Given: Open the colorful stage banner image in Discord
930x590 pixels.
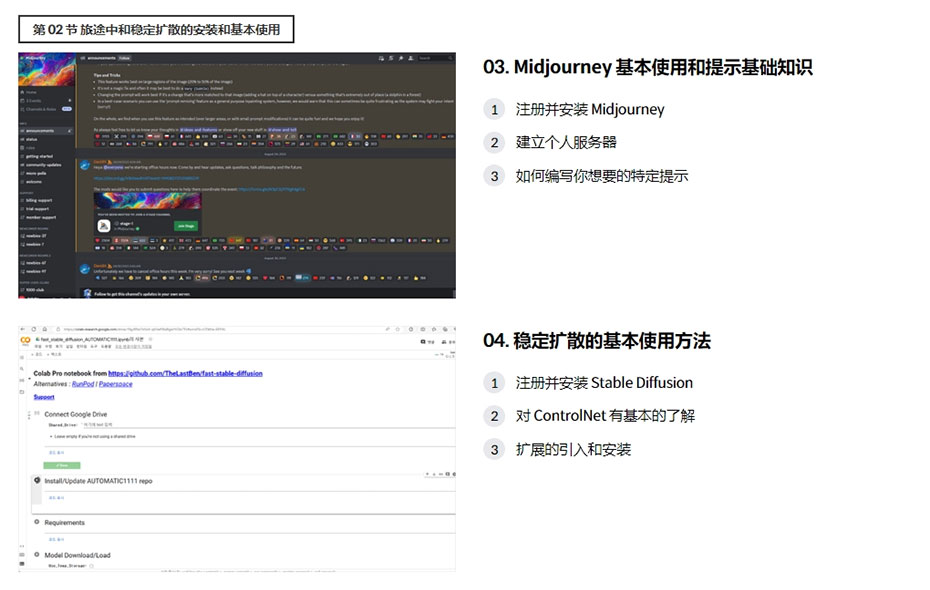Looking at the screenshot, I should (x=148, y=200).
